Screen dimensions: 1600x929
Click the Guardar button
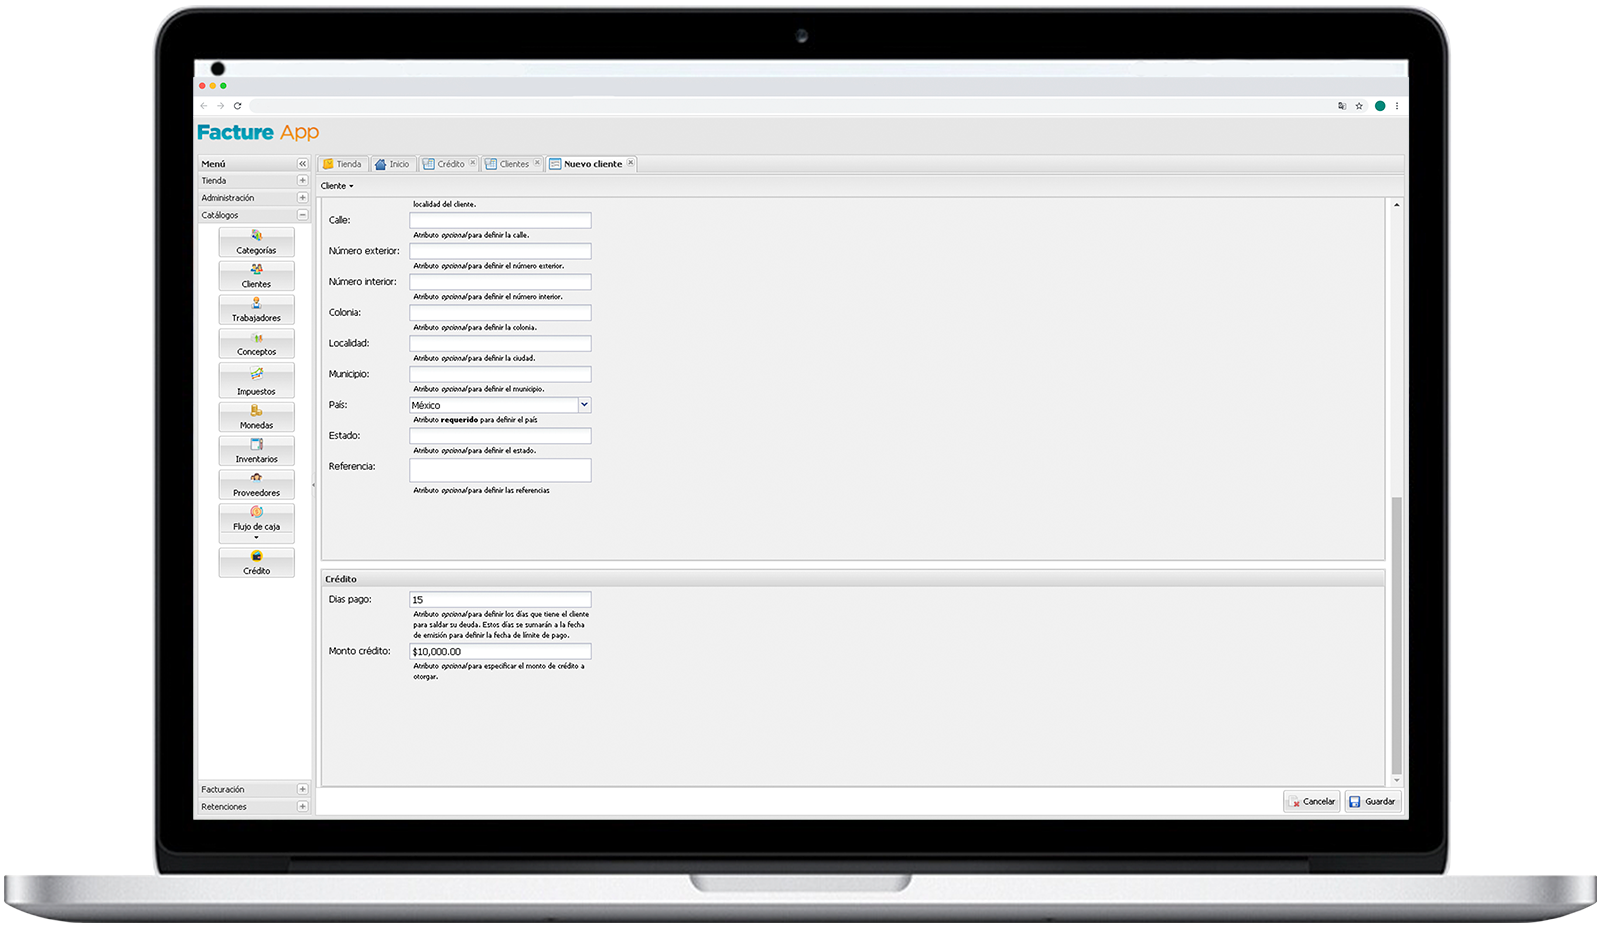click(1372, 801)
